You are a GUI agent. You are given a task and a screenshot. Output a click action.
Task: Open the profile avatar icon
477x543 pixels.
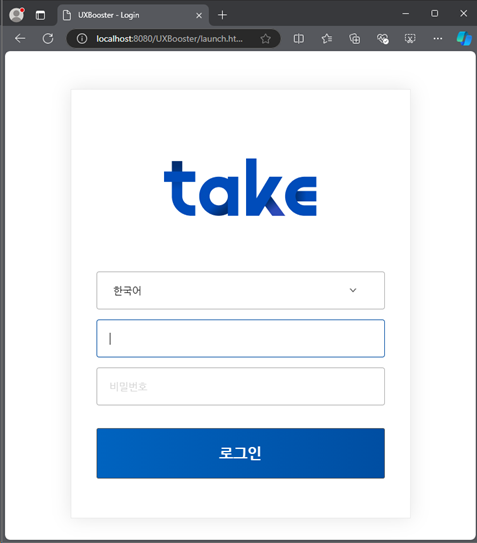(16, 15)
